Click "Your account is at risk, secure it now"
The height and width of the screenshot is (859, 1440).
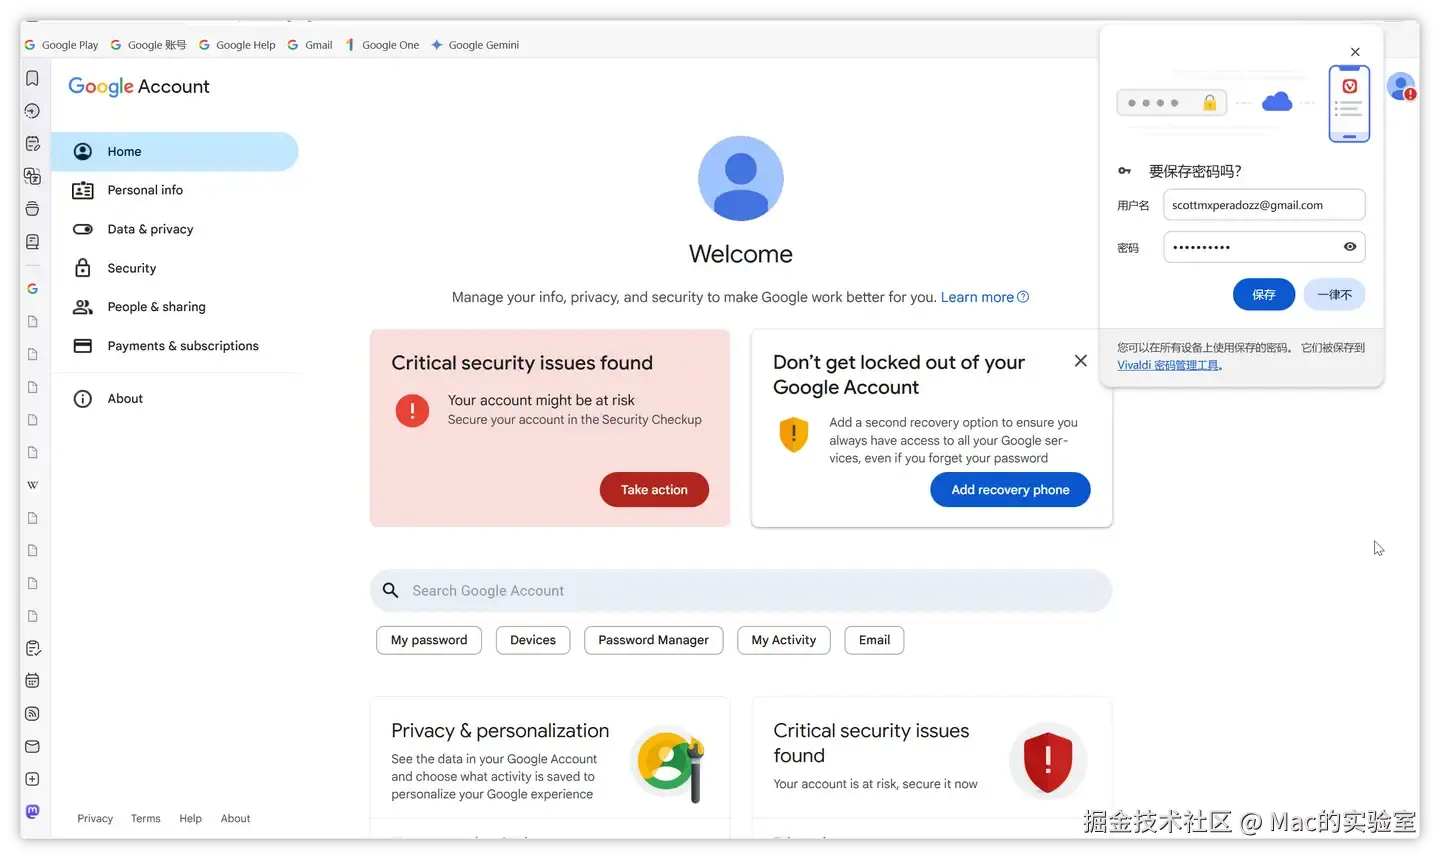point(875,785)
